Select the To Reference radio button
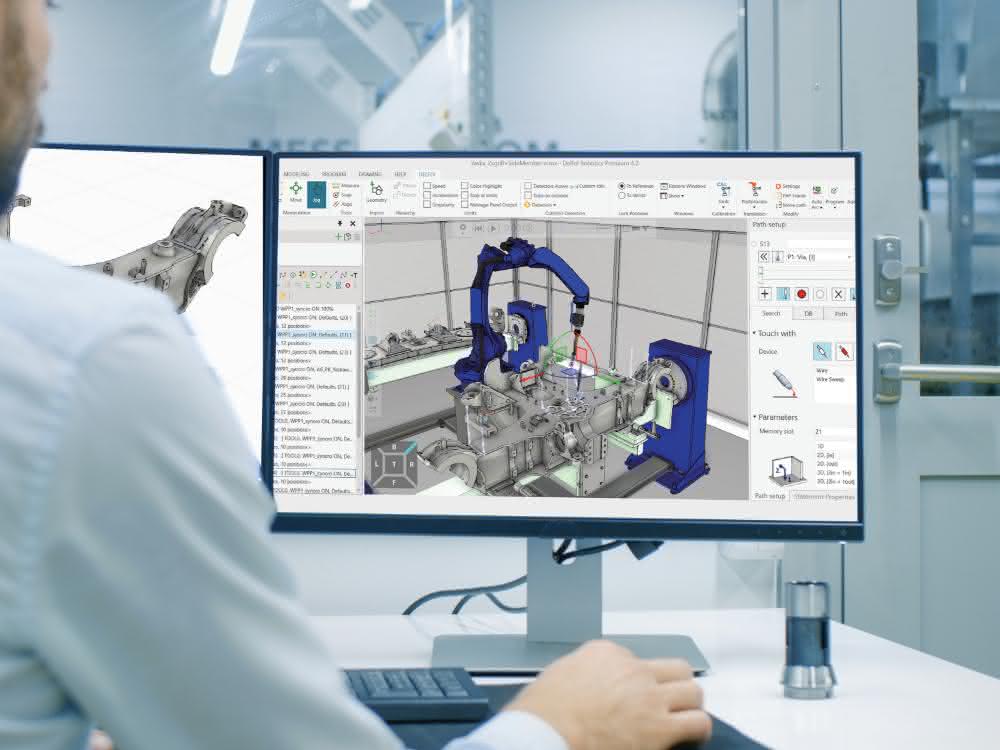The width and height of the screenshot is (1000, 750). click(622, 186)
